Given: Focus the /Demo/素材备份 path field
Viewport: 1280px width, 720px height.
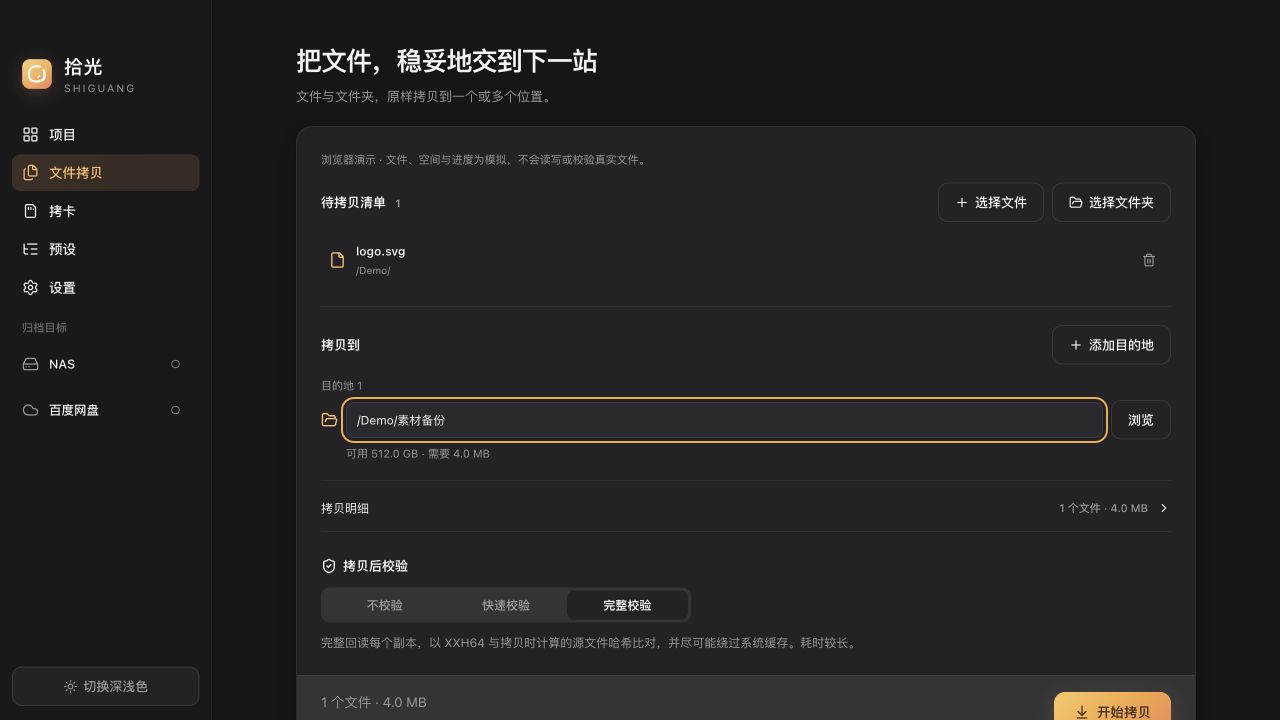Looking at the screenshot, I should [x=724, y=420].
